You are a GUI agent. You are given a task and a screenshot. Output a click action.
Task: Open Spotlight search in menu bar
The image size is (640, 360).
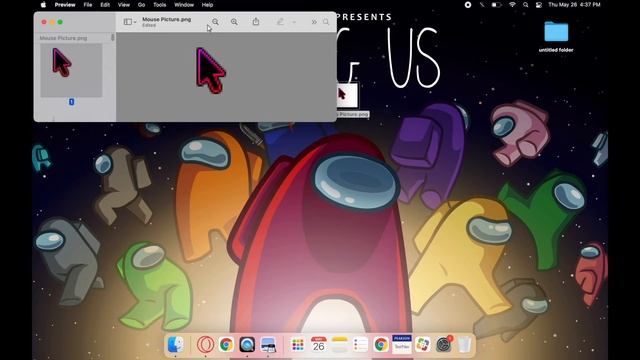[x=526, y=5]
